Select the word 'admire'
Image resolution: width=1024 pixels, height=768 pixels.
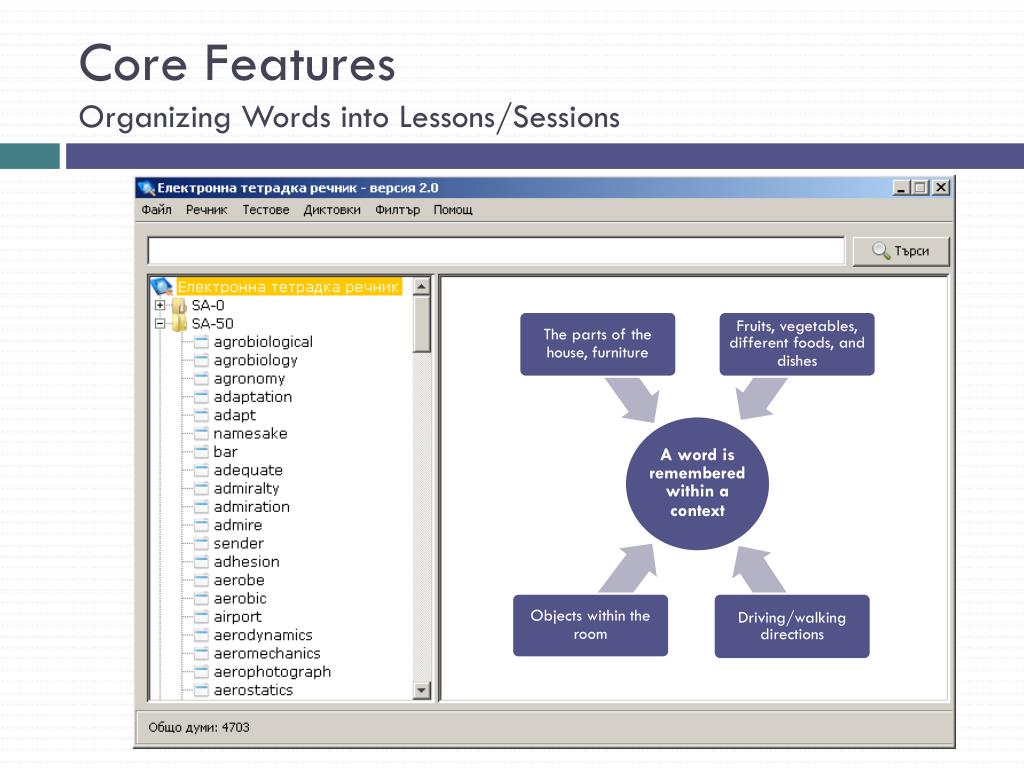point(238,524)
